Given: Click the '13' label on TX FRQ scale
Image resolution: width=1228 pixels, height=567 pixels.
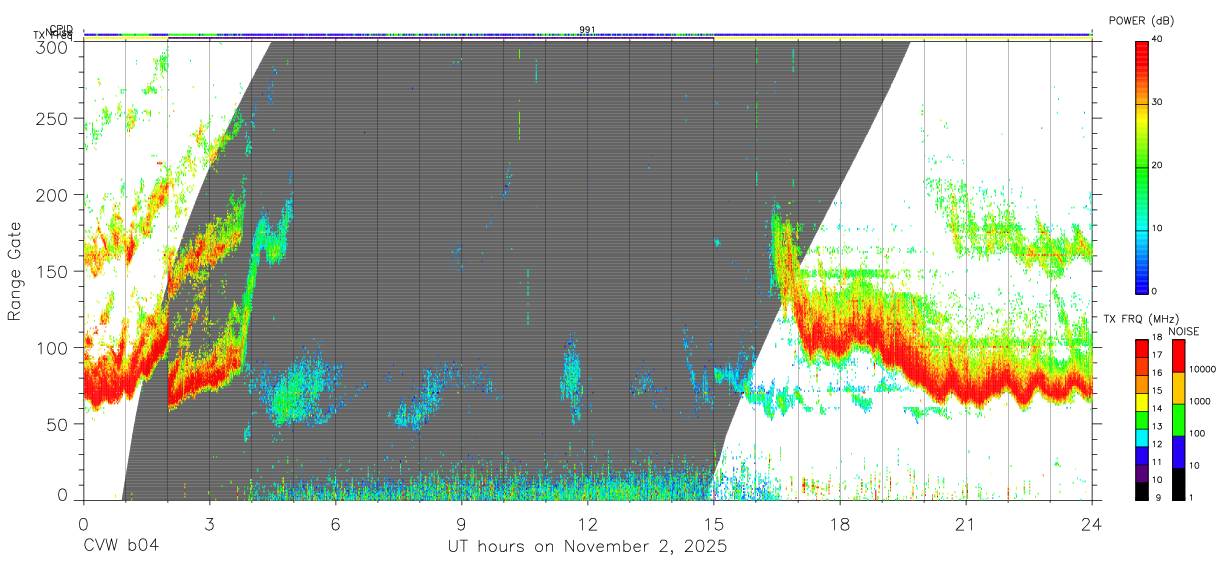Looking at the screenshot, I should click(x=1157, y=426).
